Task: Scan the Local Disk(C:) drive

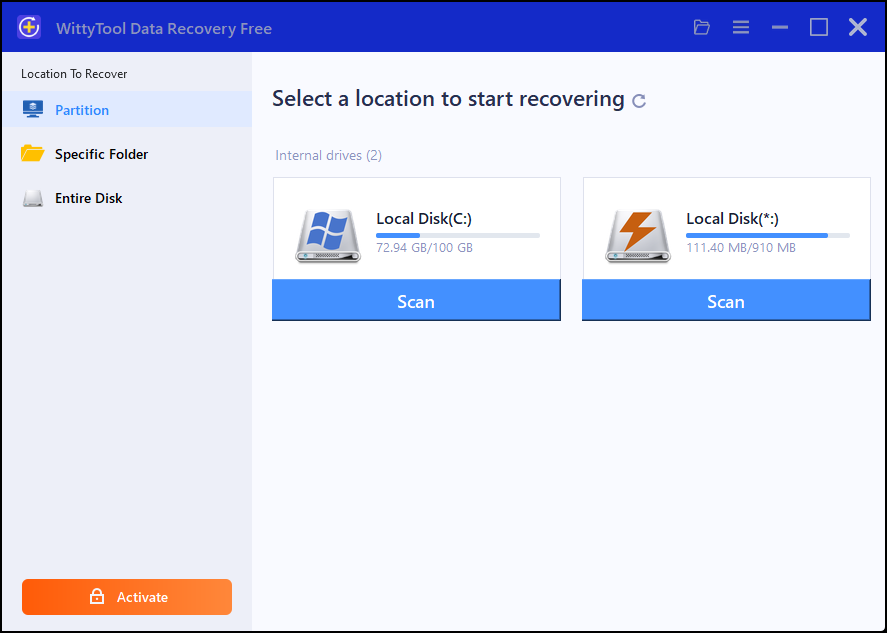Action: point(416,301)
